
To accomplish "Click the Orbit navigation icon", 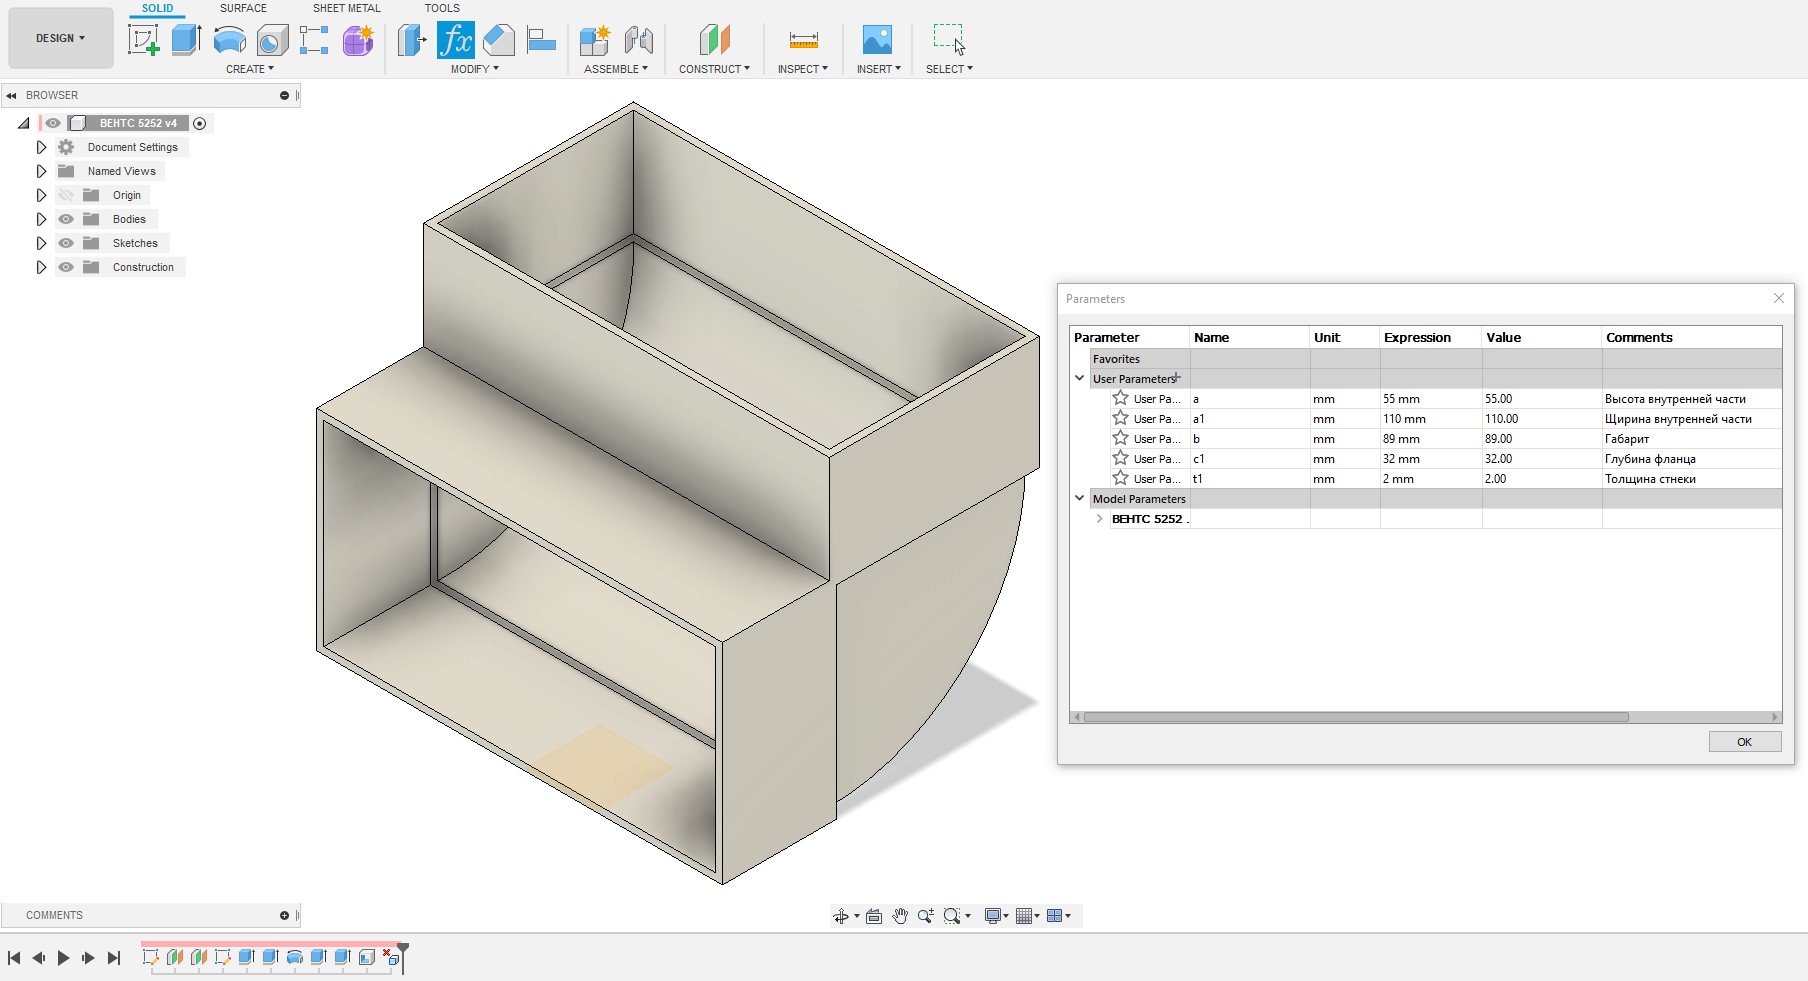I will 841,916.
